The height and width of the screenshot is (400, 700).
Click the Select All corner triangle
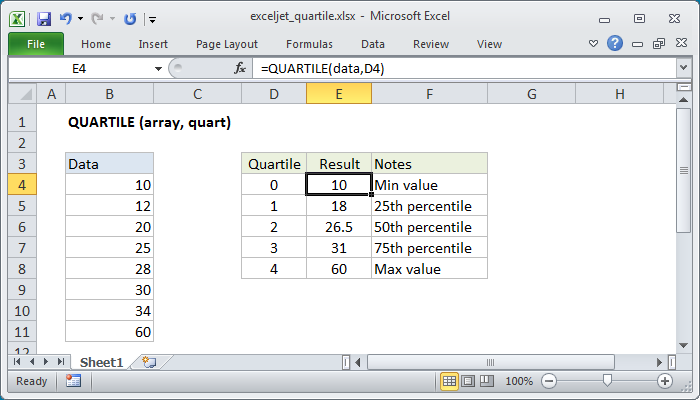point(22,94)
